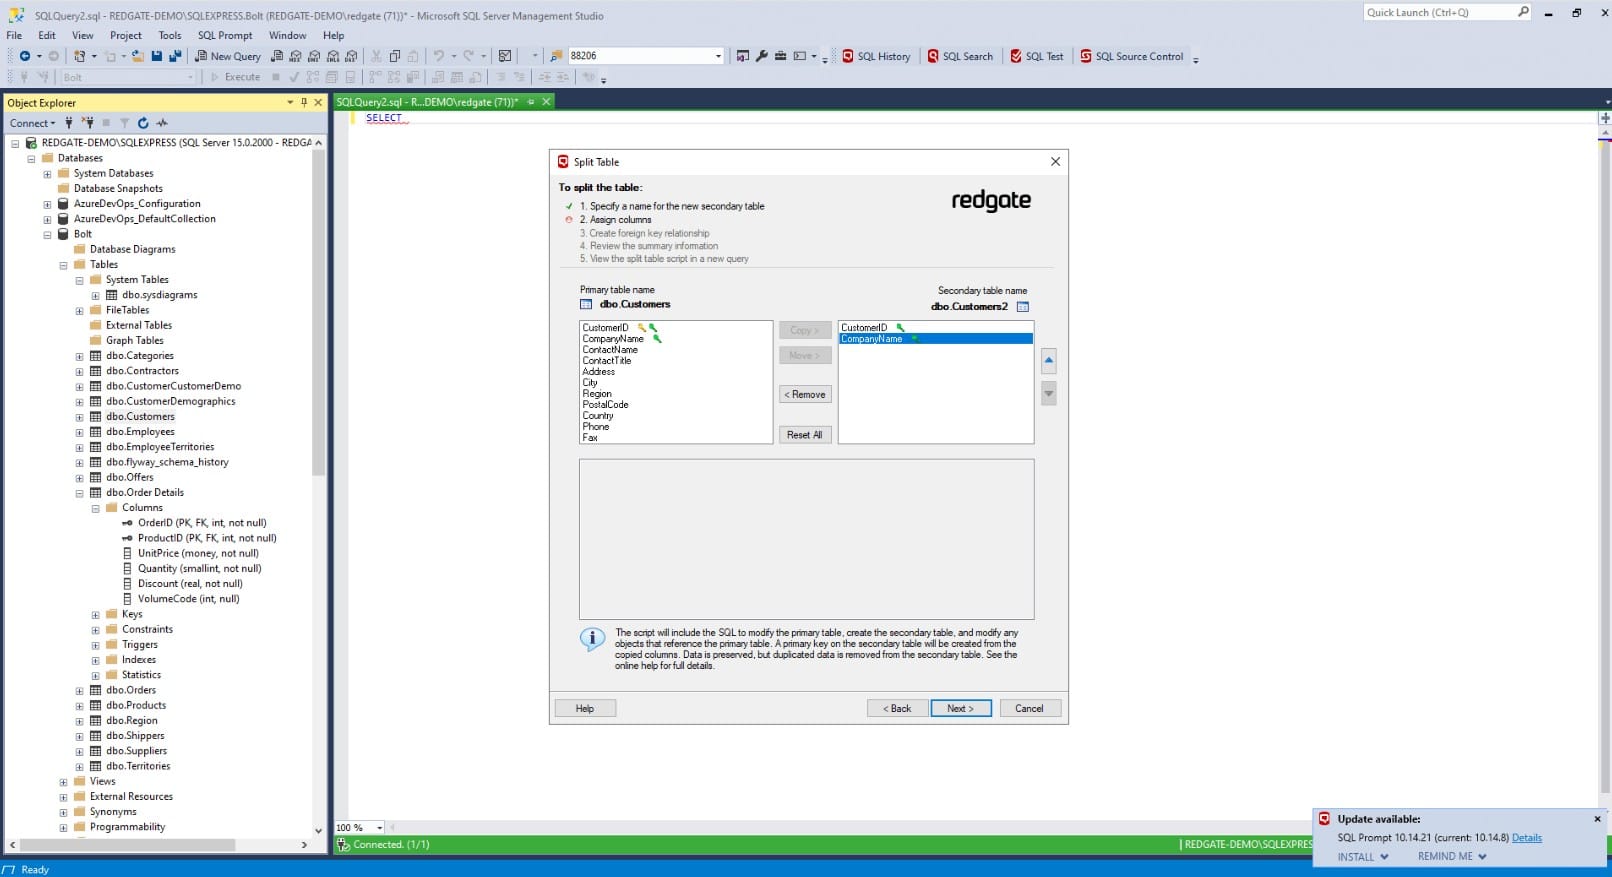This screenshot has width=1612, height=877.
Task: Click the Next > button
Action: point(960,708)
